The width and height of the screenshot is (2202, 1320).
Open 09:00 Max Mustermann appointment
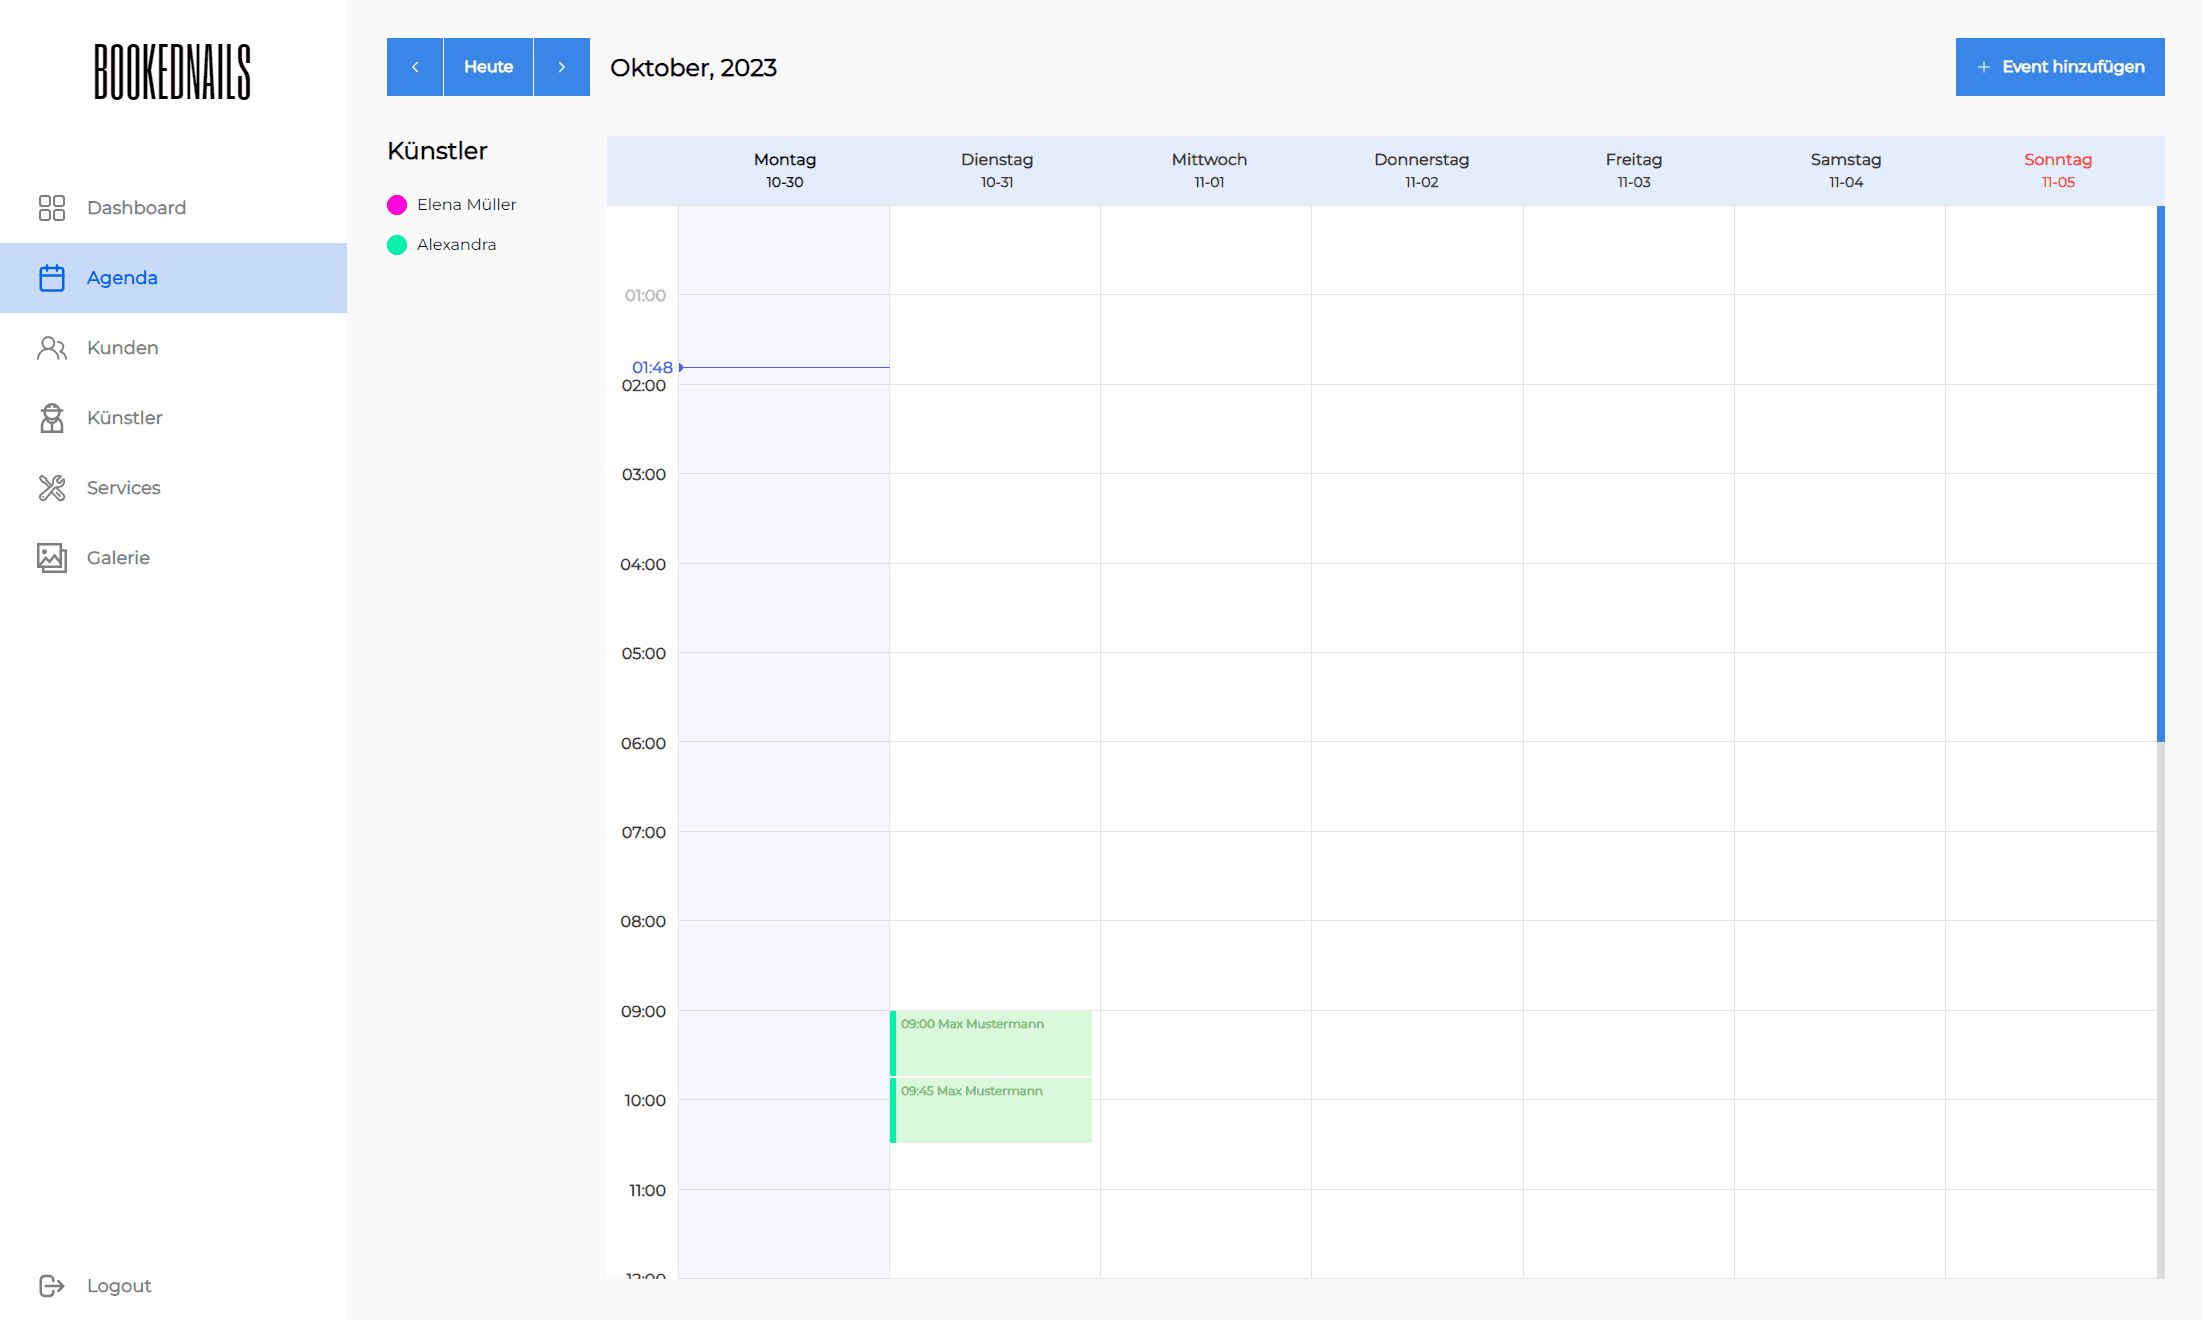point(991,1043)
